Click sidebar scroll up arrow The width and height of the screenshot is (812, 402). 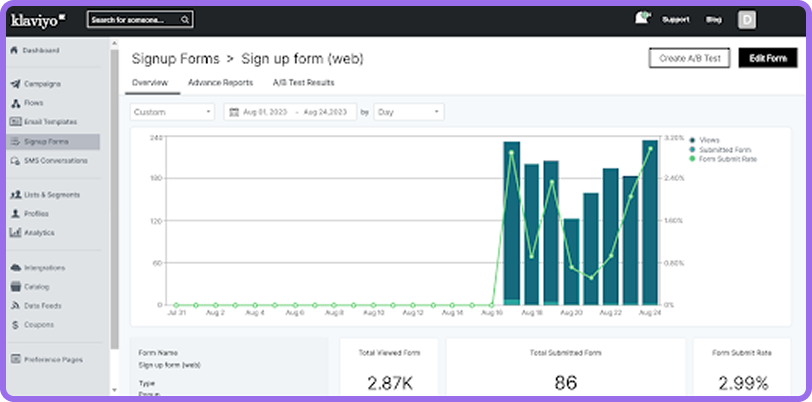point(114,44)
